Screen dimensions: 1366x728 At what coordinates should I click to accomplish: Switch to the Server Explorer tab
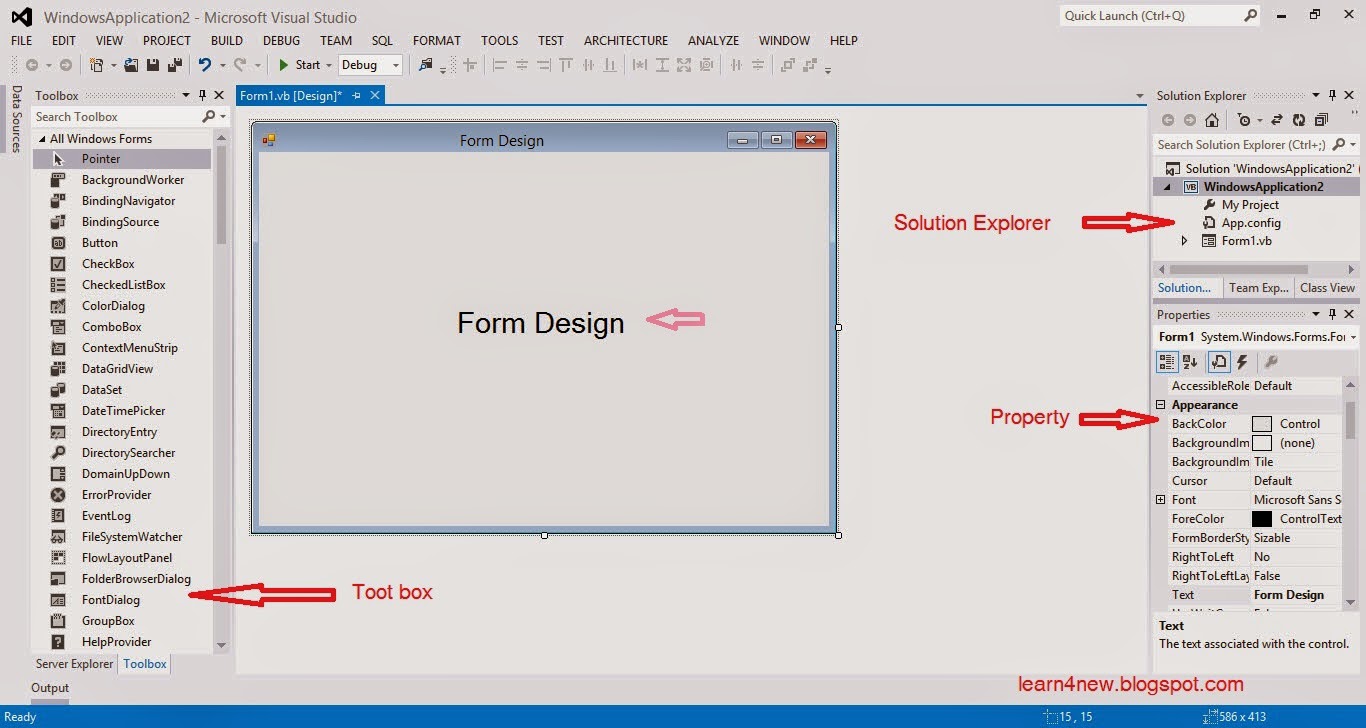tap(73, 663)
